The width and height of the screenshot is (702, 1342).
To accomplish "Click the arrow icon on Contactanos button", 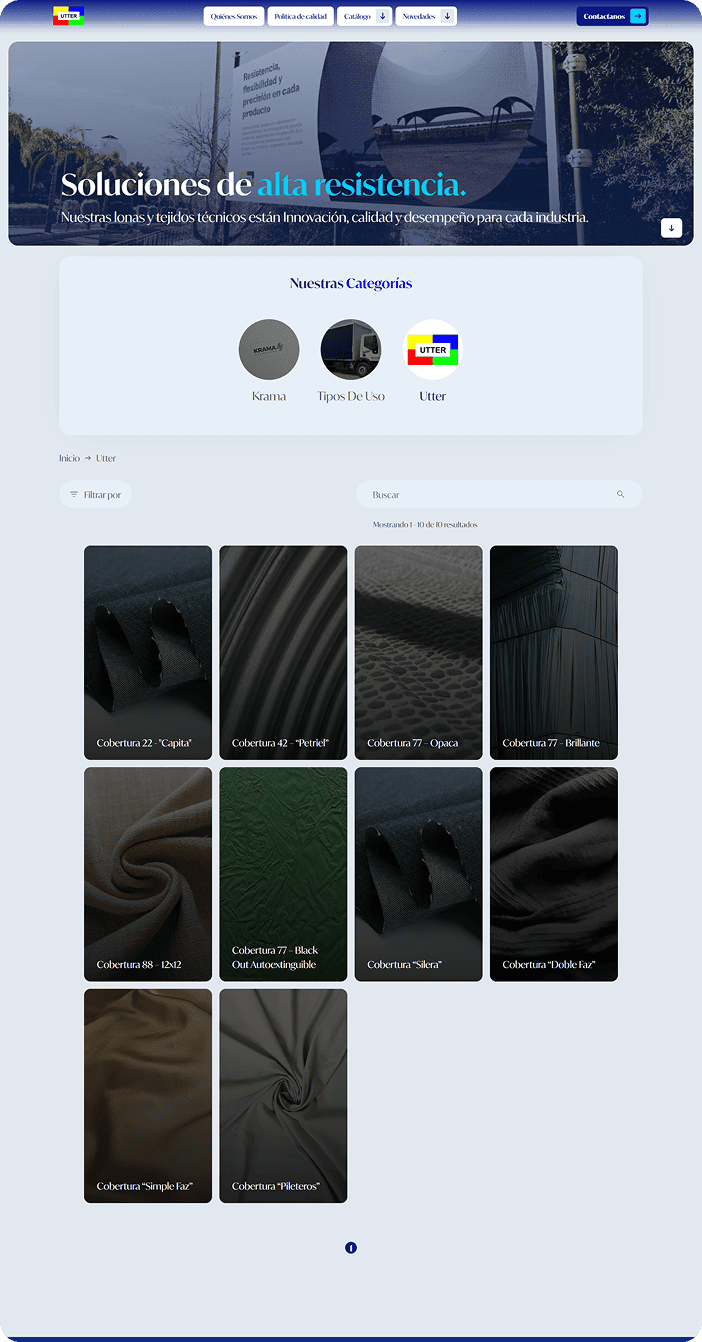I will coord(637,16).
